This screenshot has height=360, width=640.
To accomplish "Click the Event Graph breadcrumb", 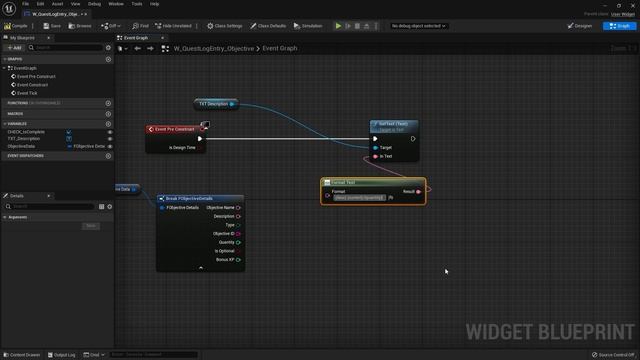I will coord(280,49).
